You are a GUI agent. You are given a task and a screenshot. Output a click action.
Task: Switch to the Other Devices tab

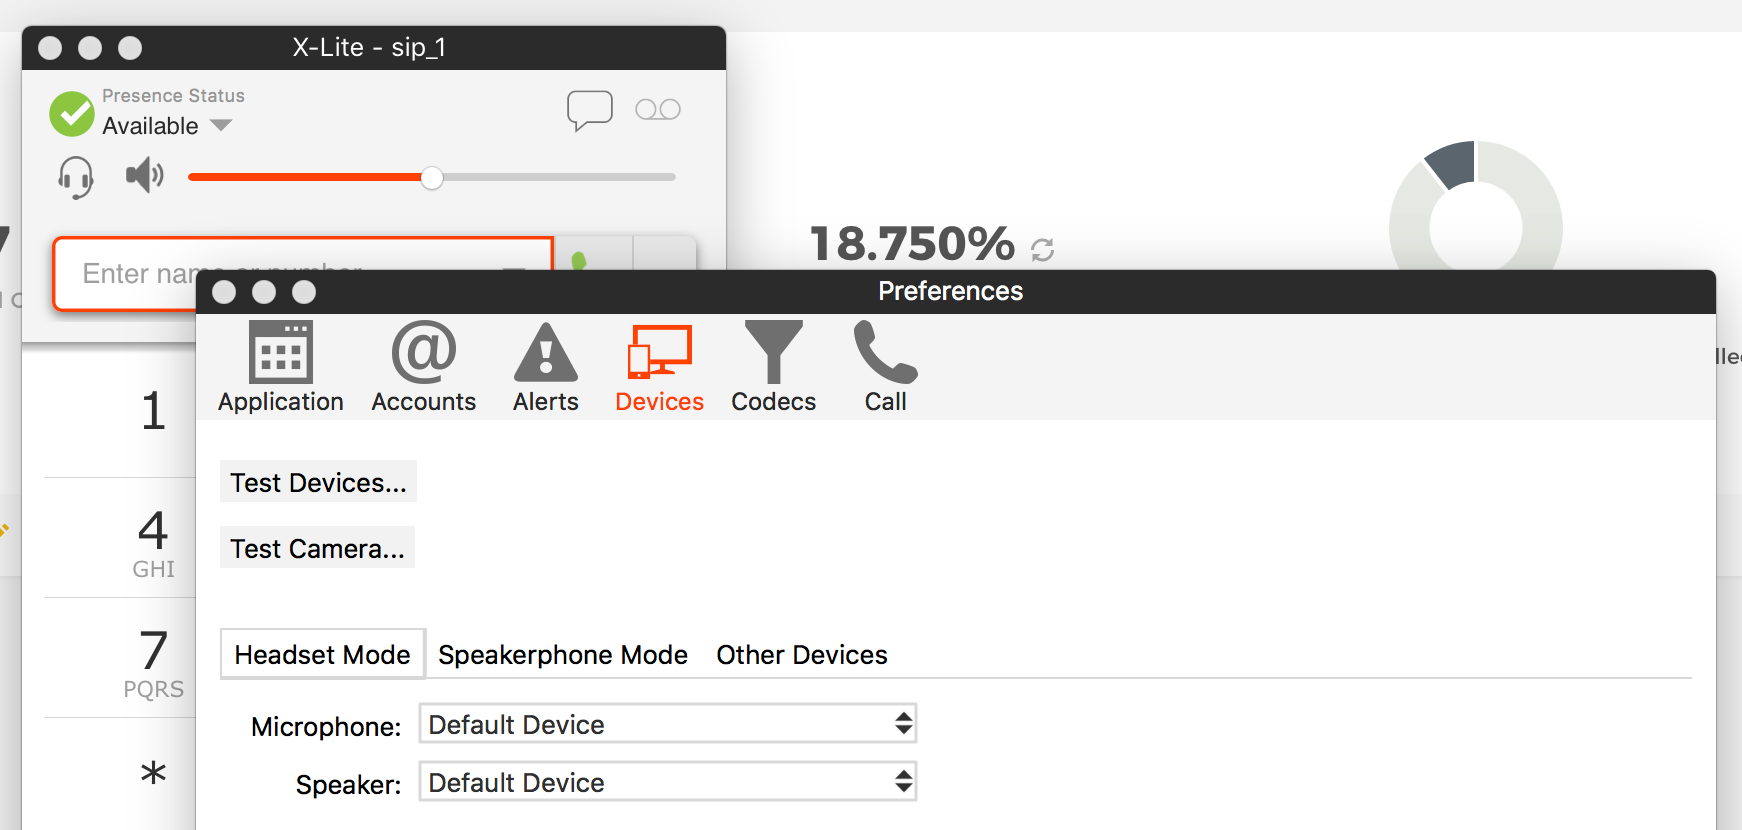(802, 655)
